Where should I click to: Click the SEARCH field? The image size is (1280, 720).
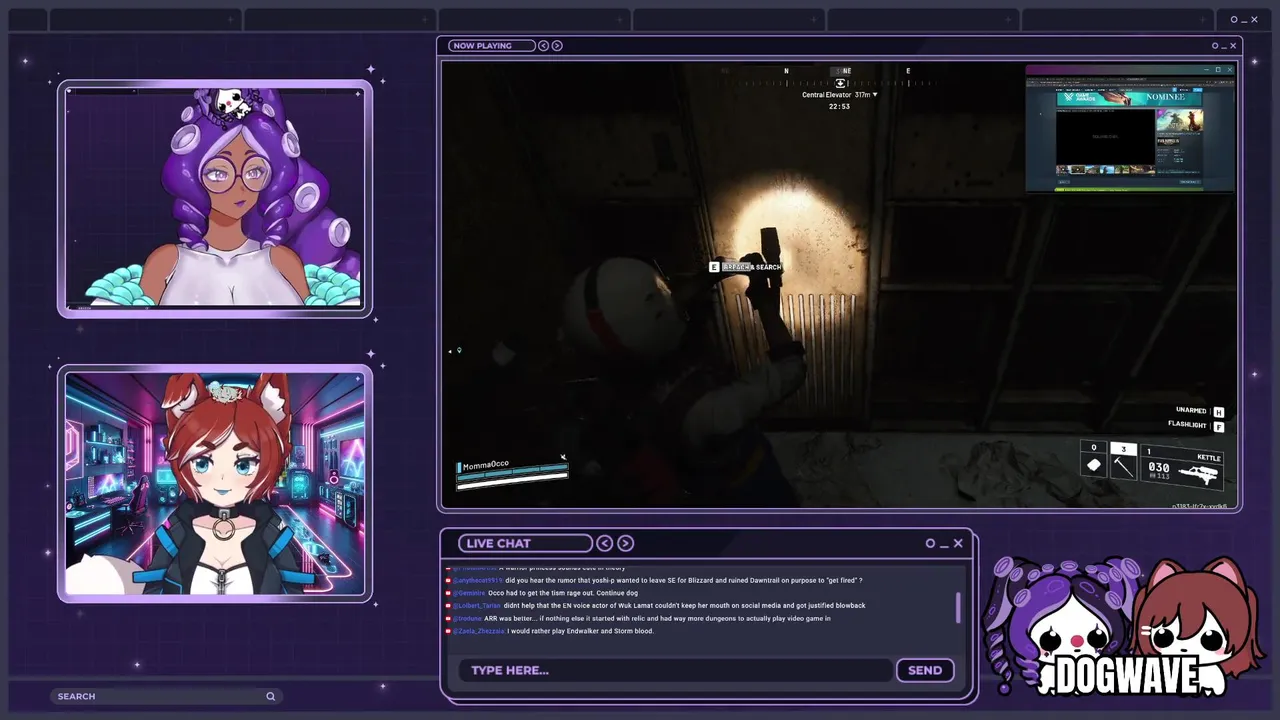pyautogui.click(x=166, y=696)
